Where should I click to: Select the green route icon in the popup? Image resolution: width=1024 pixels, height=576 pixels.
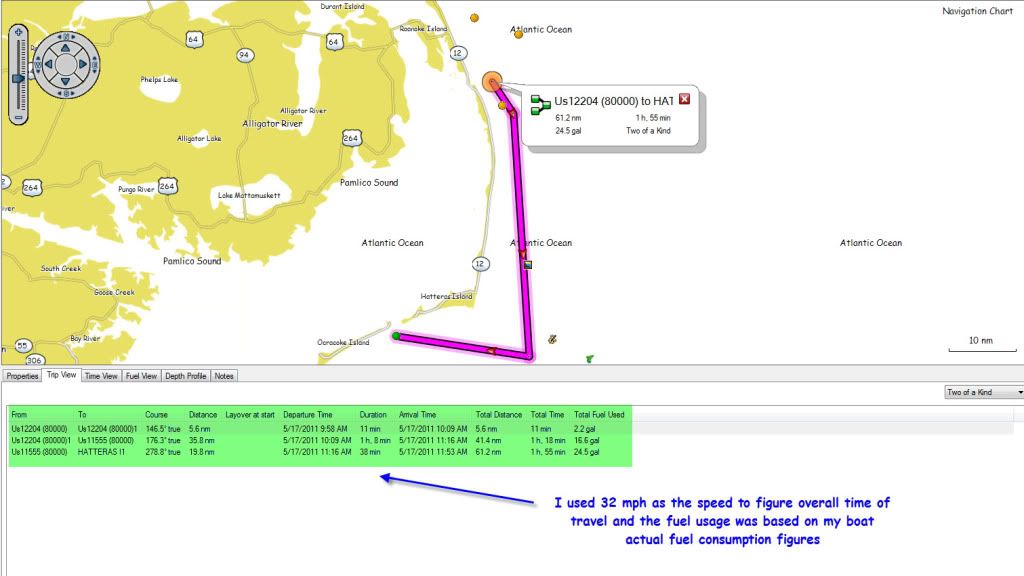click(541, 103)
